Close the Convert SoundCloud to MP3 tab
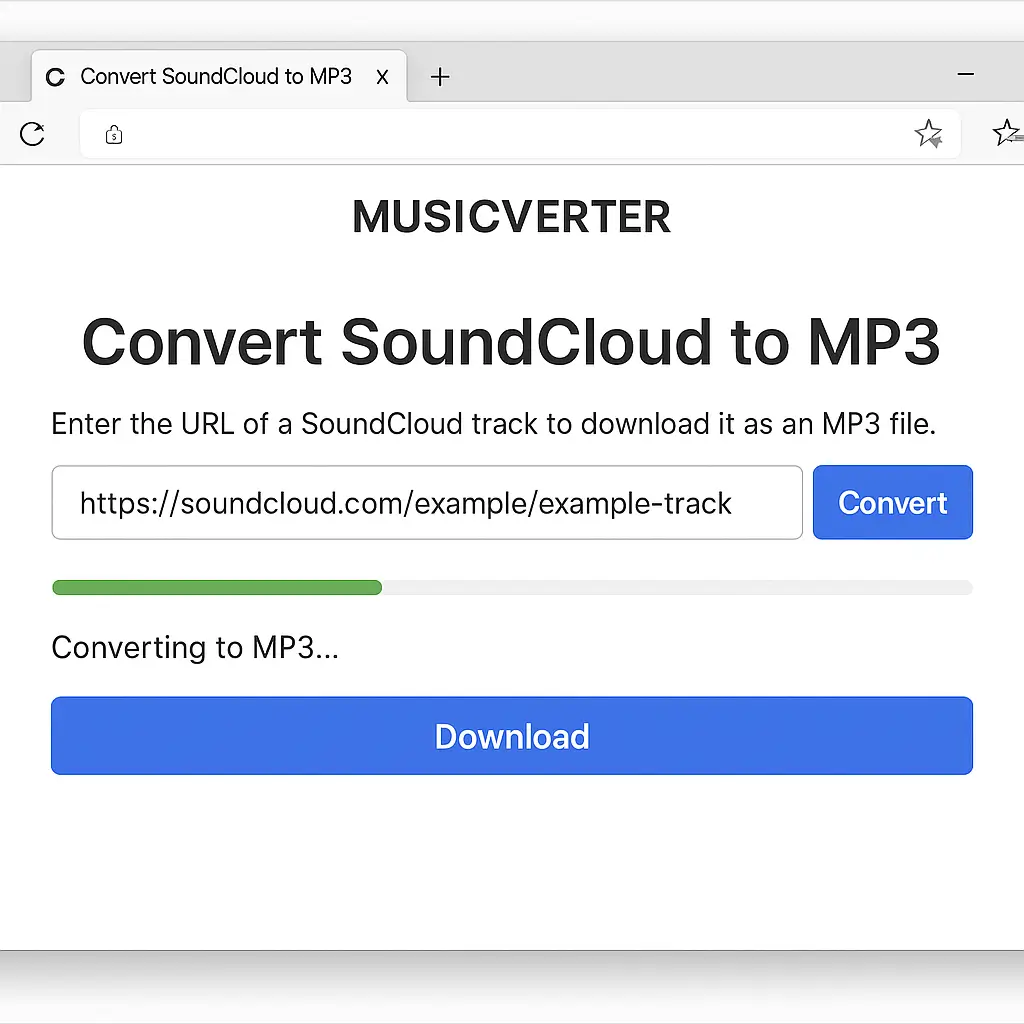The width and height of the screenshot is (1024, 1024). point(382,77)
